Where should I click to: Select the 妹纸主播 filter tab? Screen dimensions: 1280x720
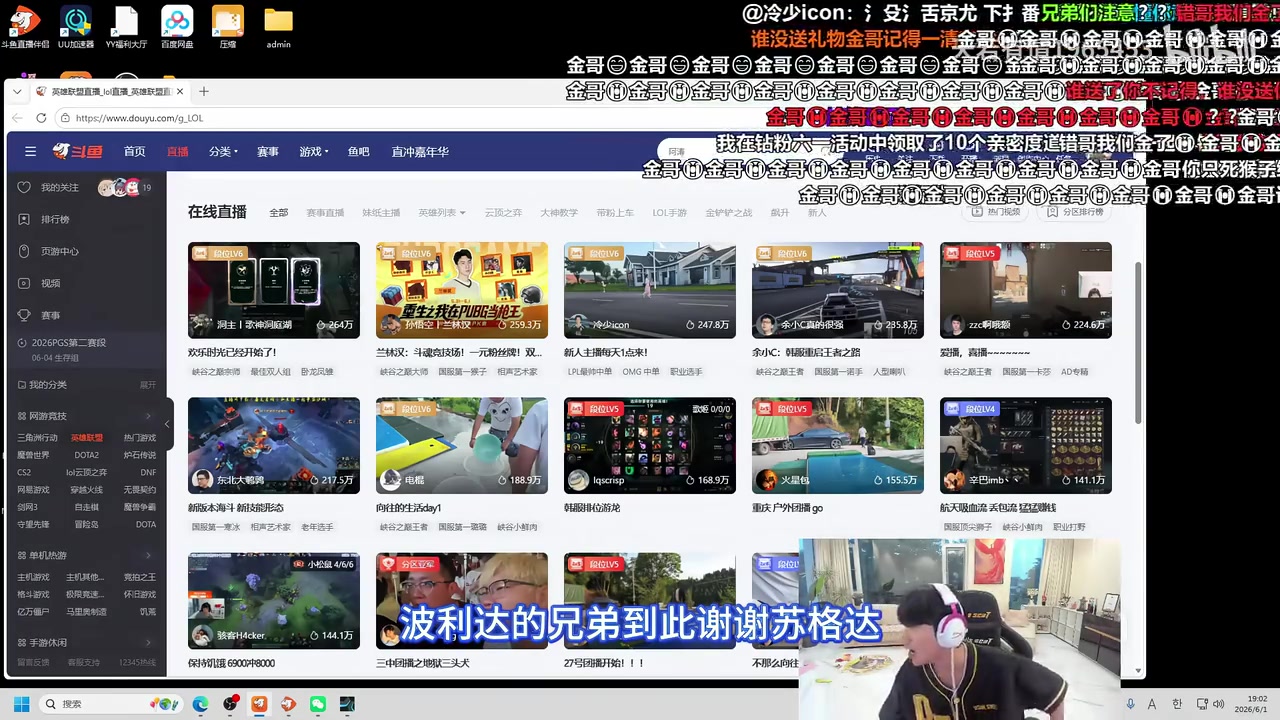[381, 212]
